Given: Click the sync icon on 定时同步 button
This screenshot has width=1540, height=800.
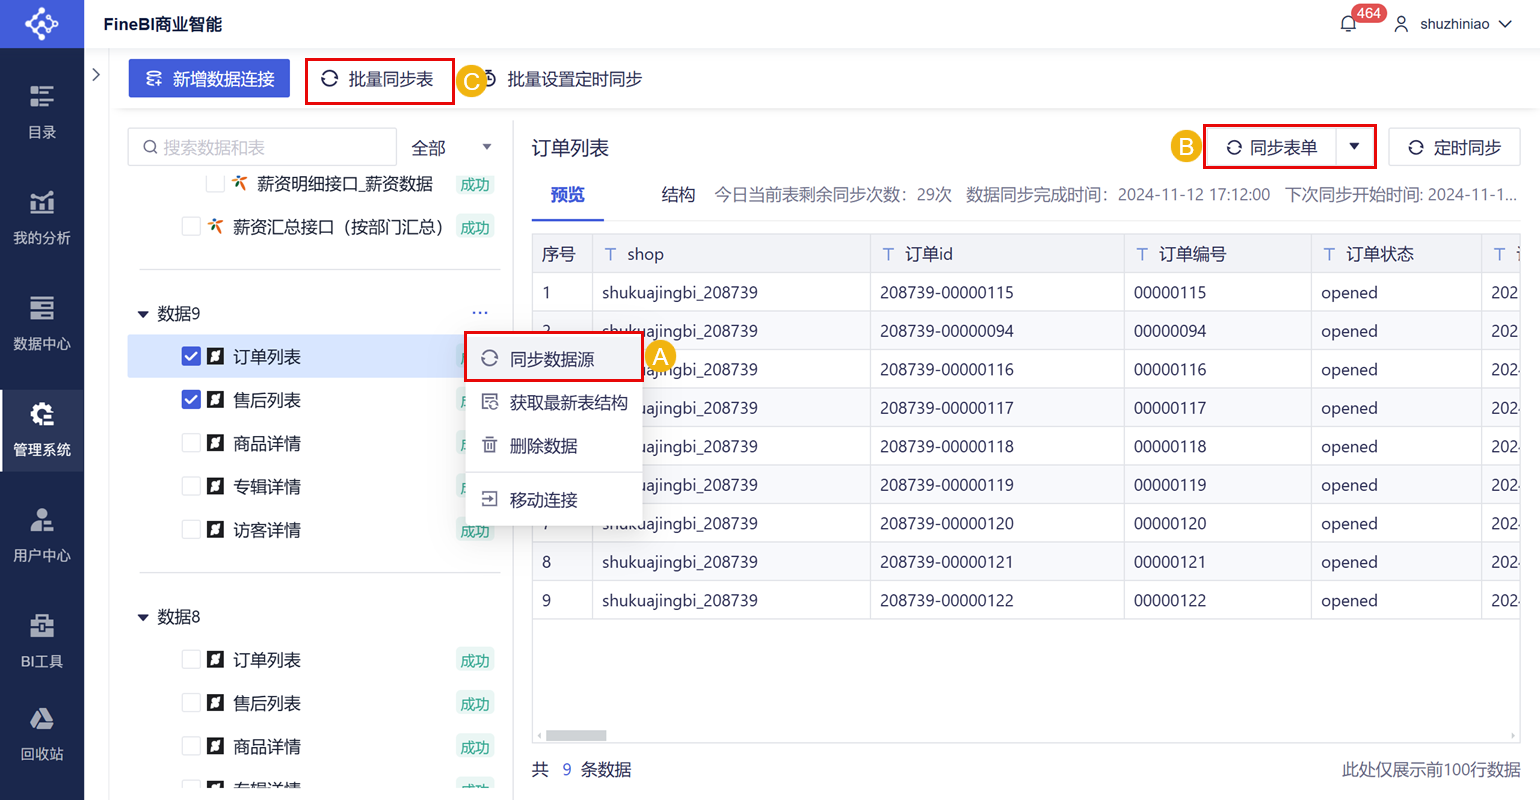Looking at the screenshot, I should 1416,148.
